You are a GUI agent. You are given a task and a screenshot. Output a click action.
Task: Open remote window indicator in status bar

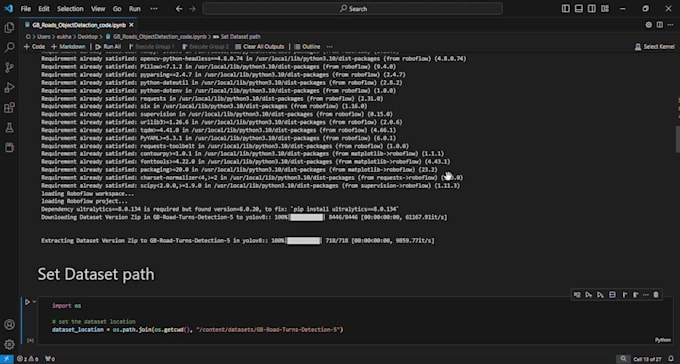[x=7, y=359]
